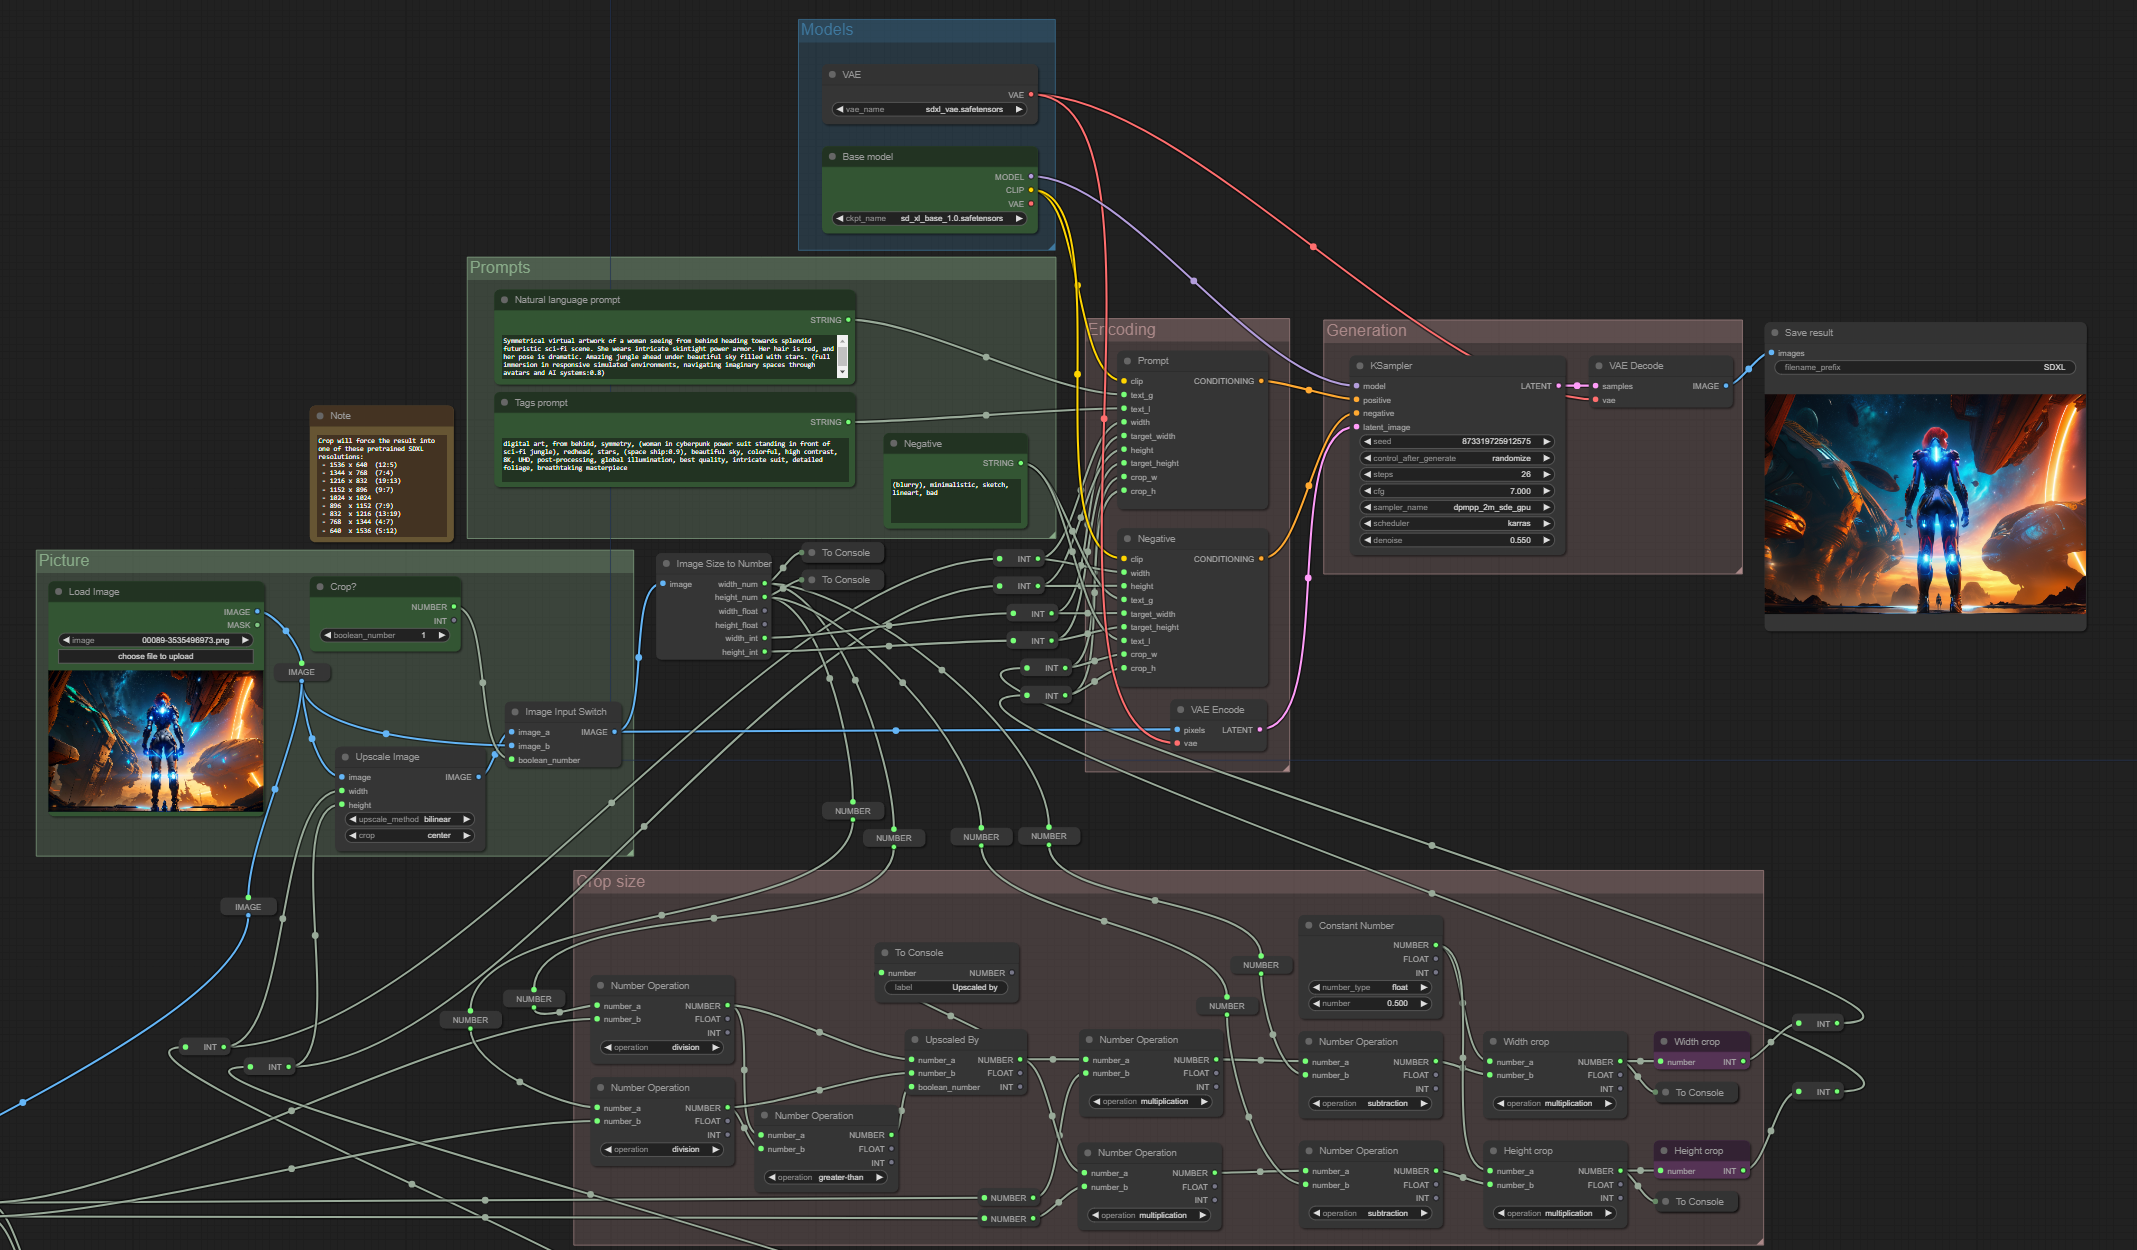This screenshot has width=2137, height=1250.
Task: Click the 'choose file to upload' button
Action: 155,657
